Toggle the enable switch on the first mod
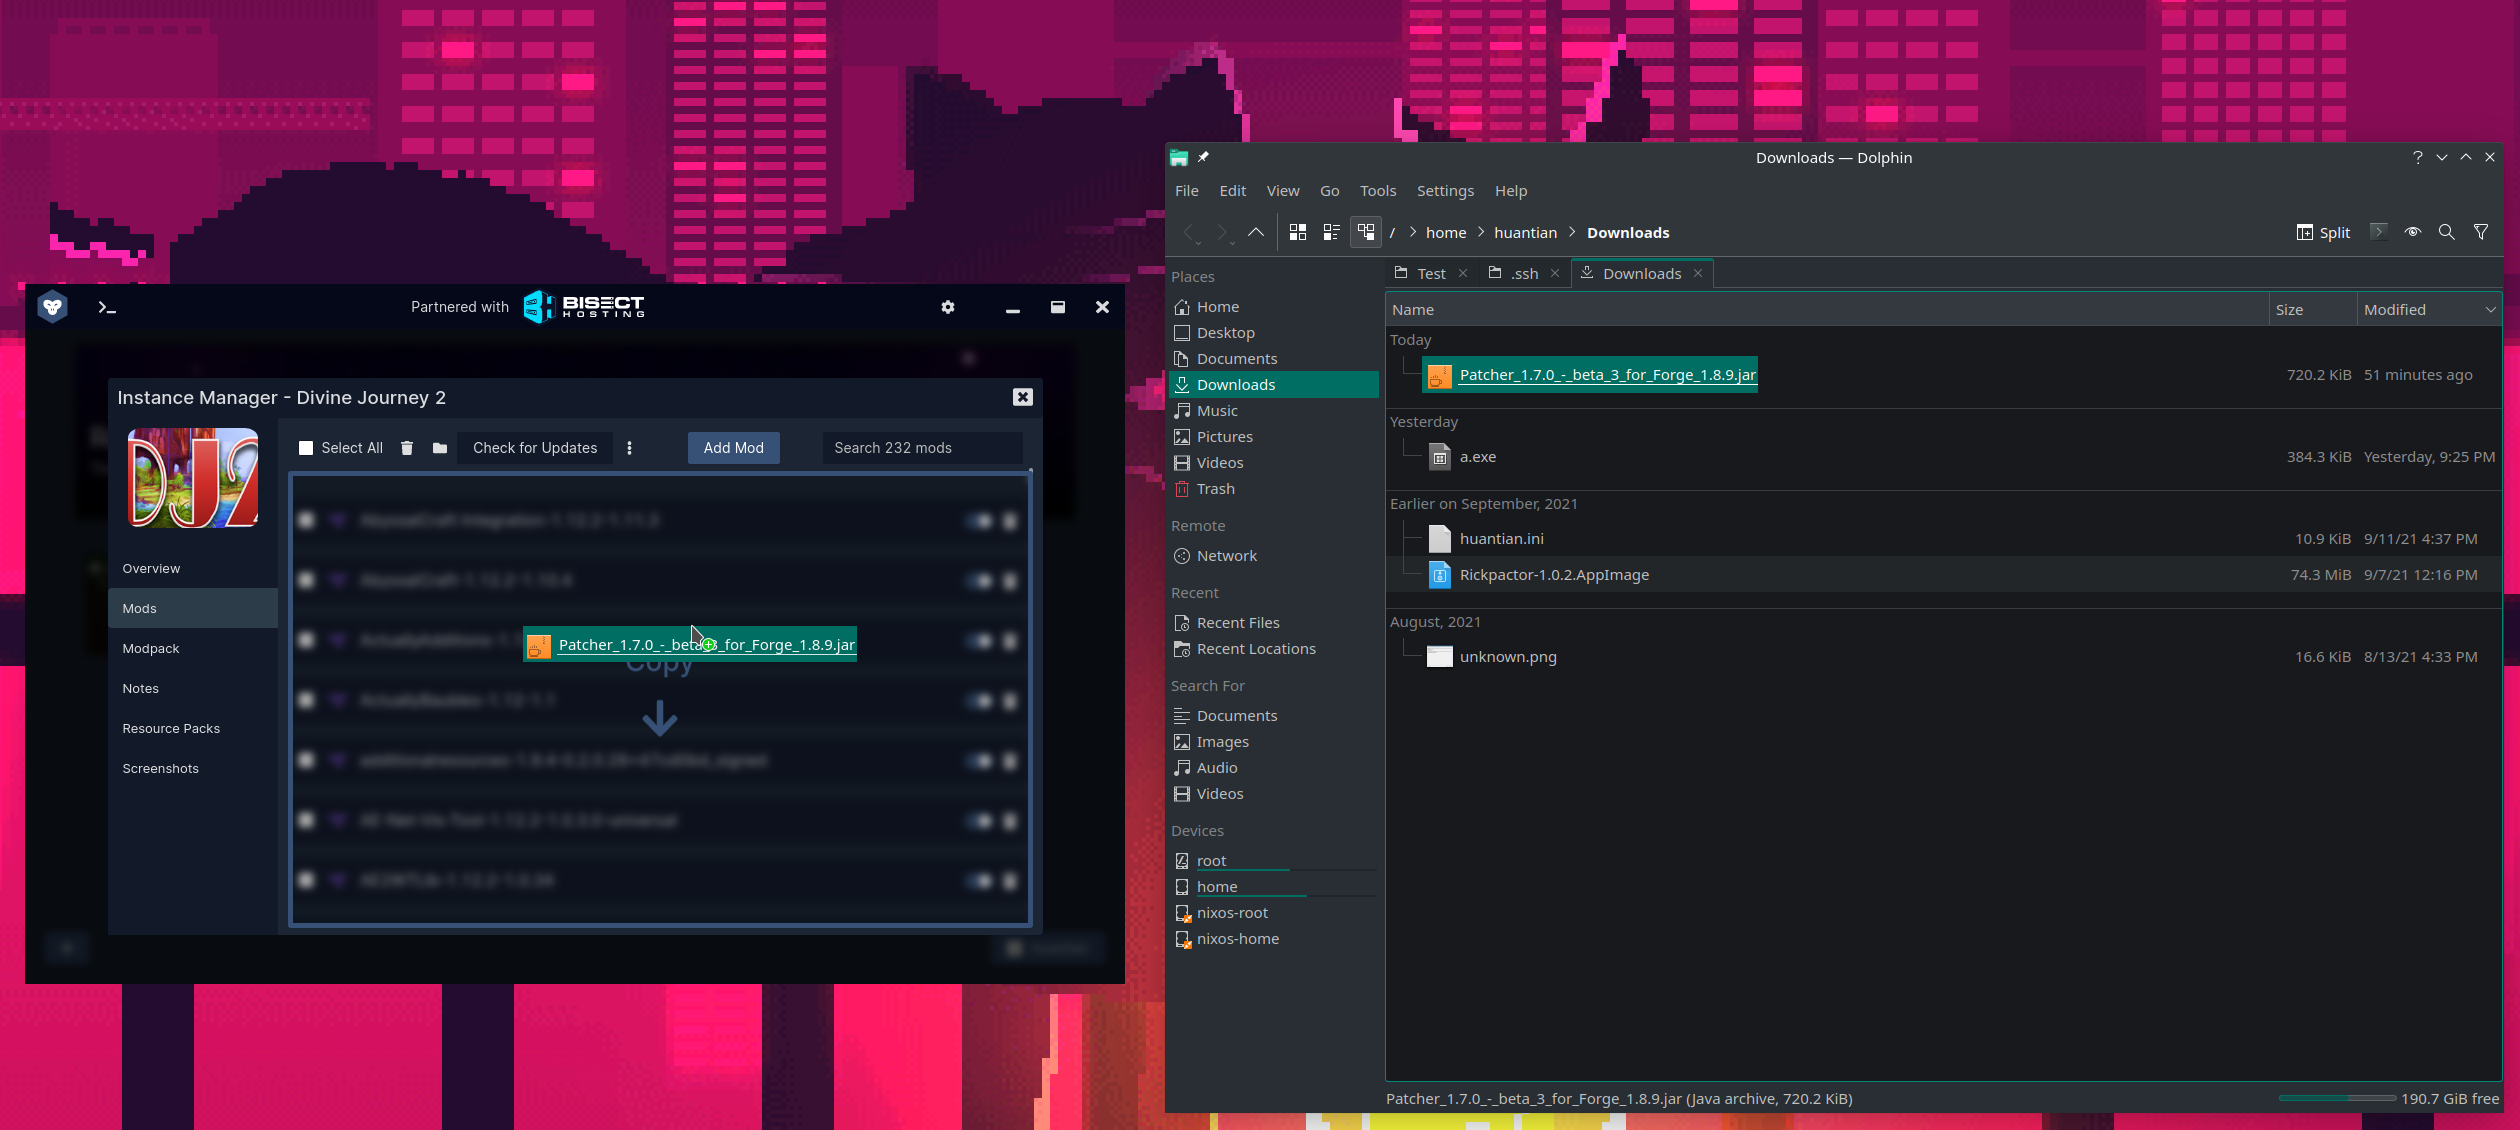The image size is (2520, 1130). [981, 520]
